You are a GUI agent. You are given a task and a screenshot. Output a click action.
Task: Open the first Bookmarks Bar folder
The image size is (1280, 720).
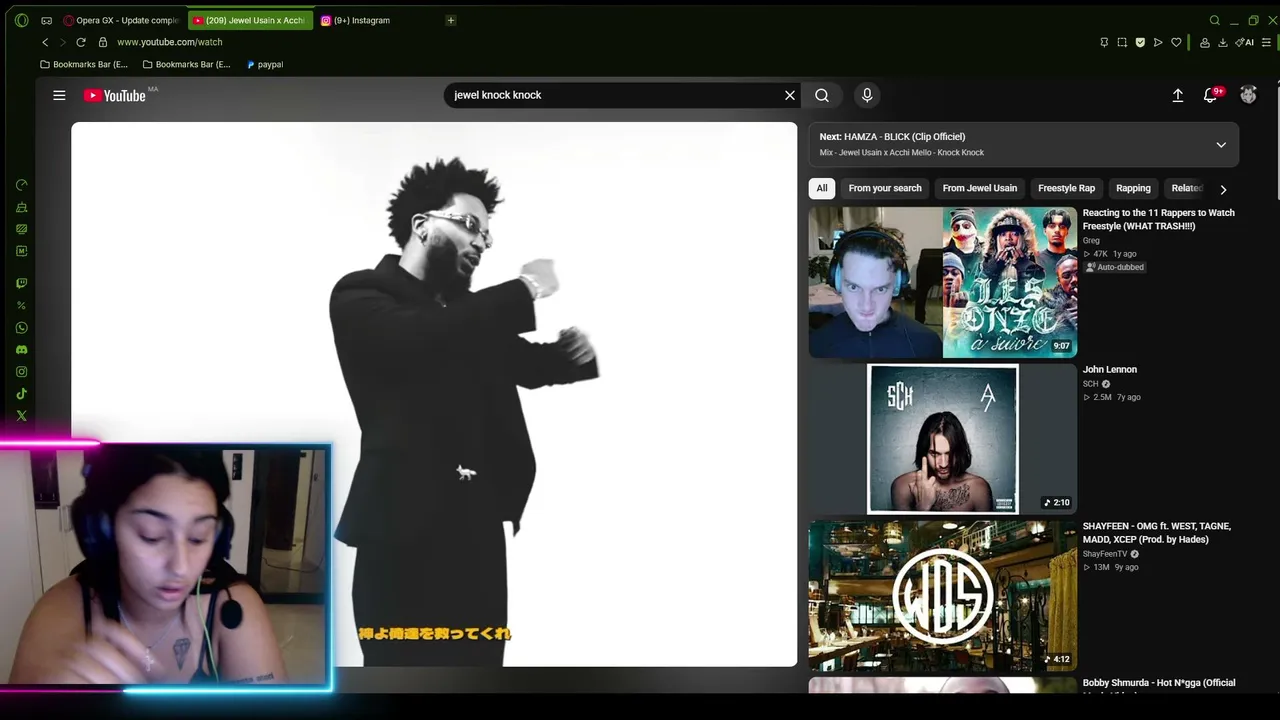pyautogui.click(x=84, y=64)
